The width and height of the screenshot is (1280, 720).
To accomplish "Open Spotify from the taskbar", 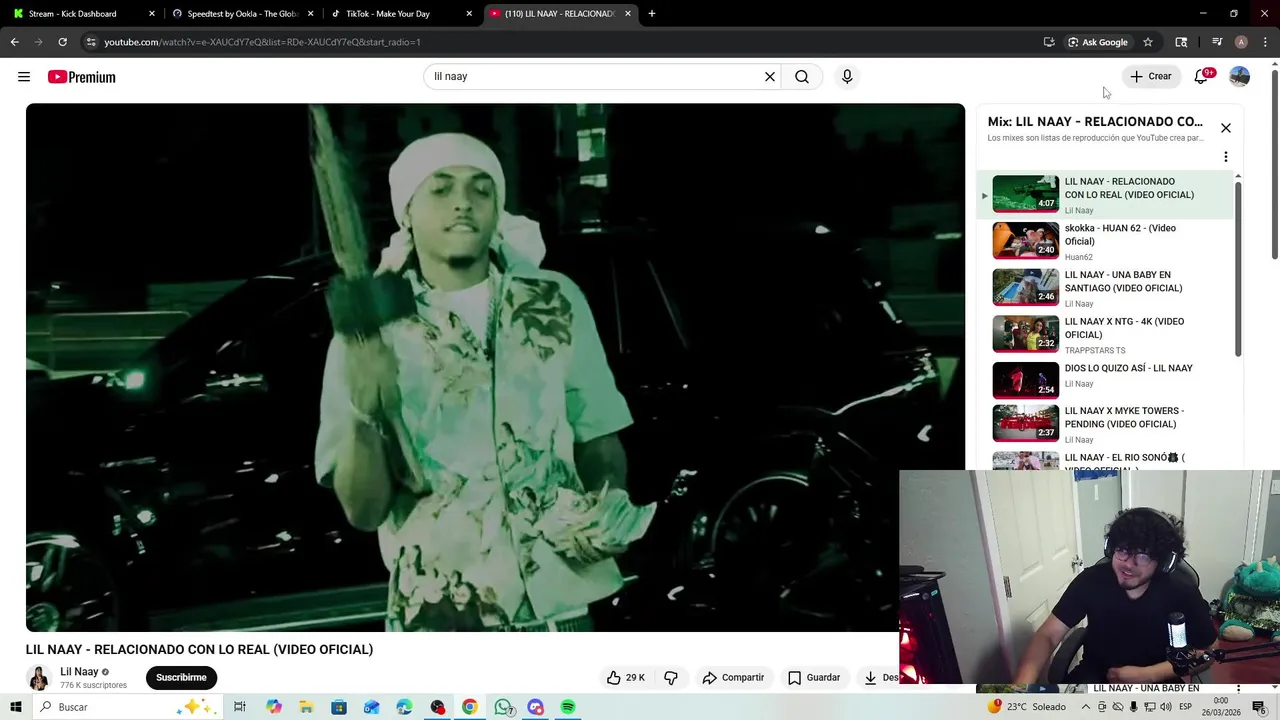I will [x=568, y=707].
